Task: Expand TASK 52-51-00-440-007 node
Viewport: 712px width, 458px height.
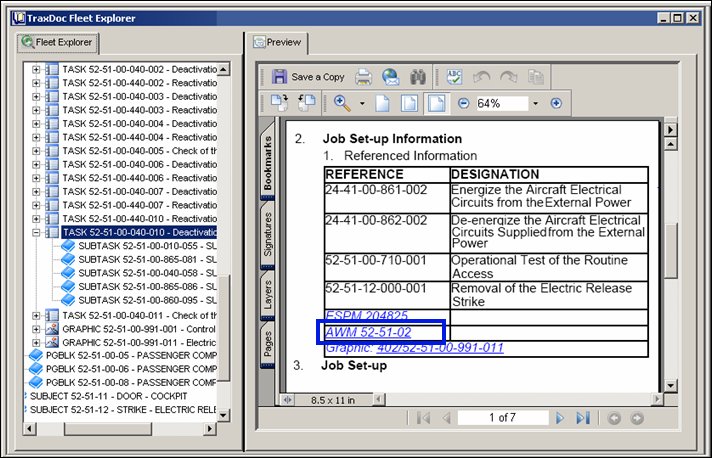Action: click(36, 205)
